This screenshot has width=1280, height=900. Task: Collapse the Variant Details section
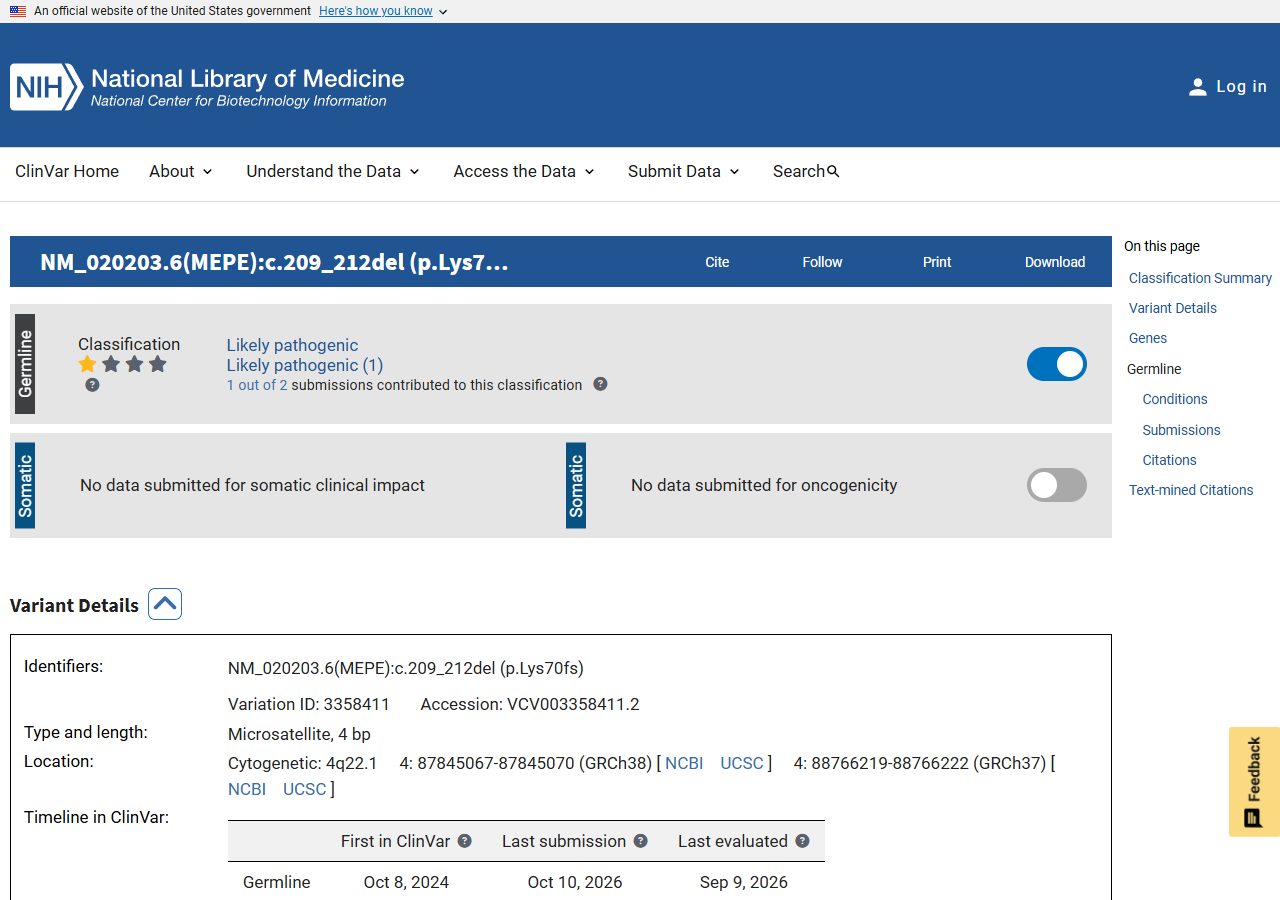[x=165, y=604]
